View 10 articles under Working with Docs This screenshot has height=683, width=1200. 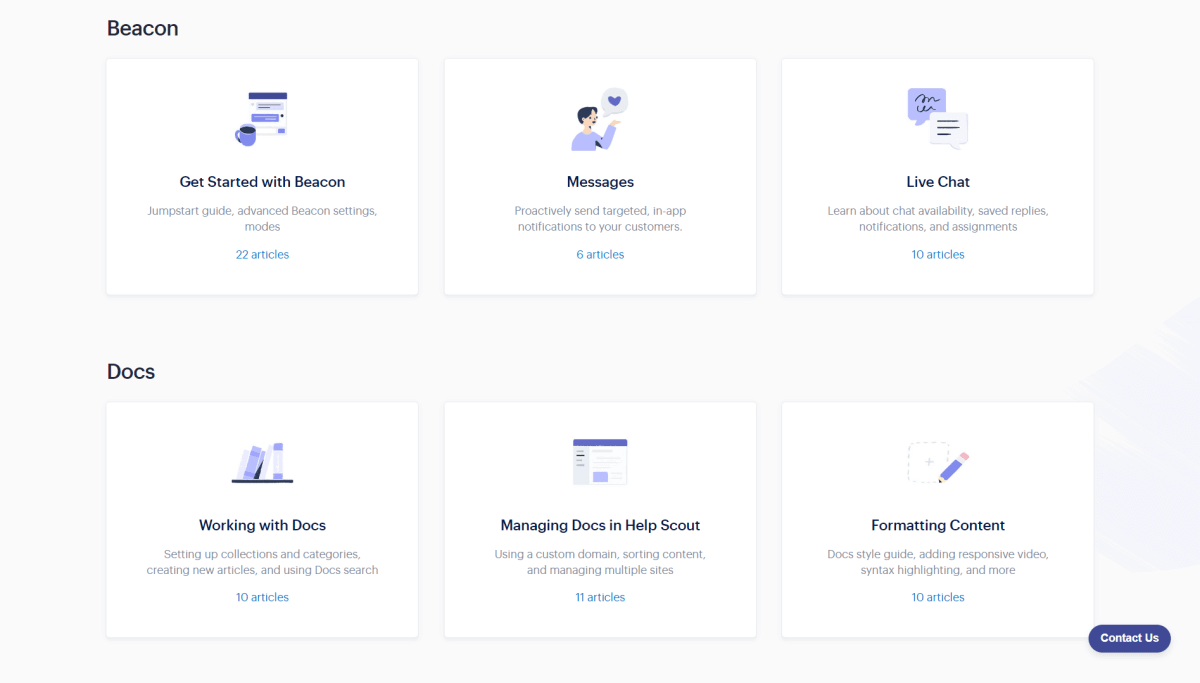262,598
